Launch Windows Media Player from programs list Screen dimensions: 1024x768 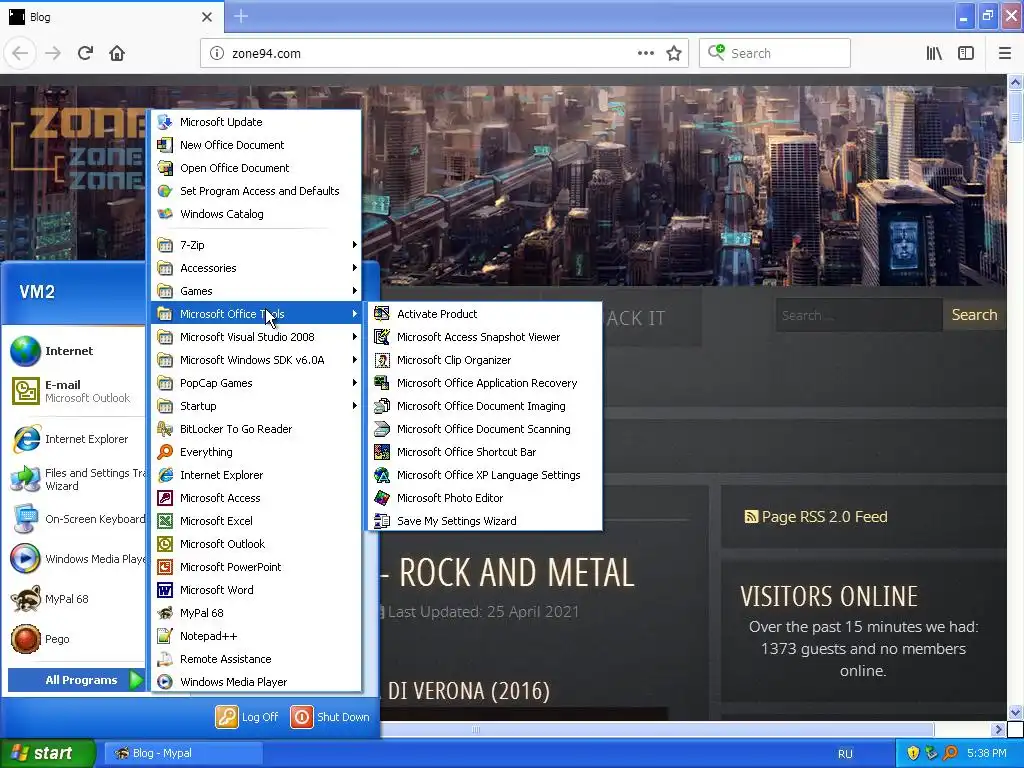(x=256, y=682)
